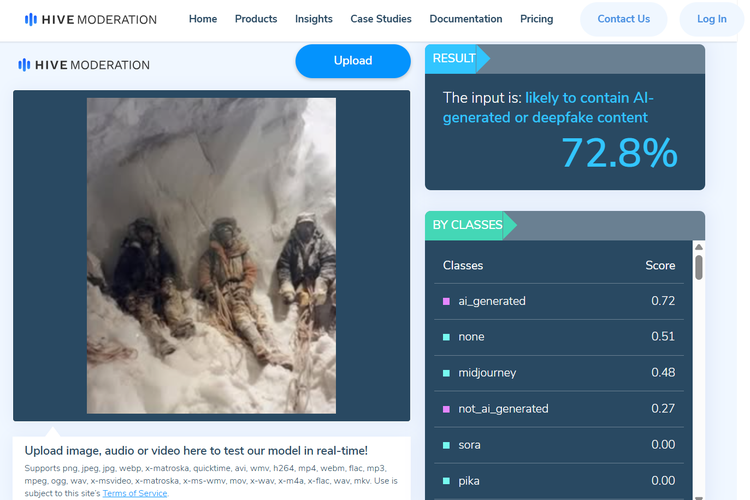The image size is (750, 500).
Task: Click the scroll up arrow in classes list
Action: click(x=699, y=247)
